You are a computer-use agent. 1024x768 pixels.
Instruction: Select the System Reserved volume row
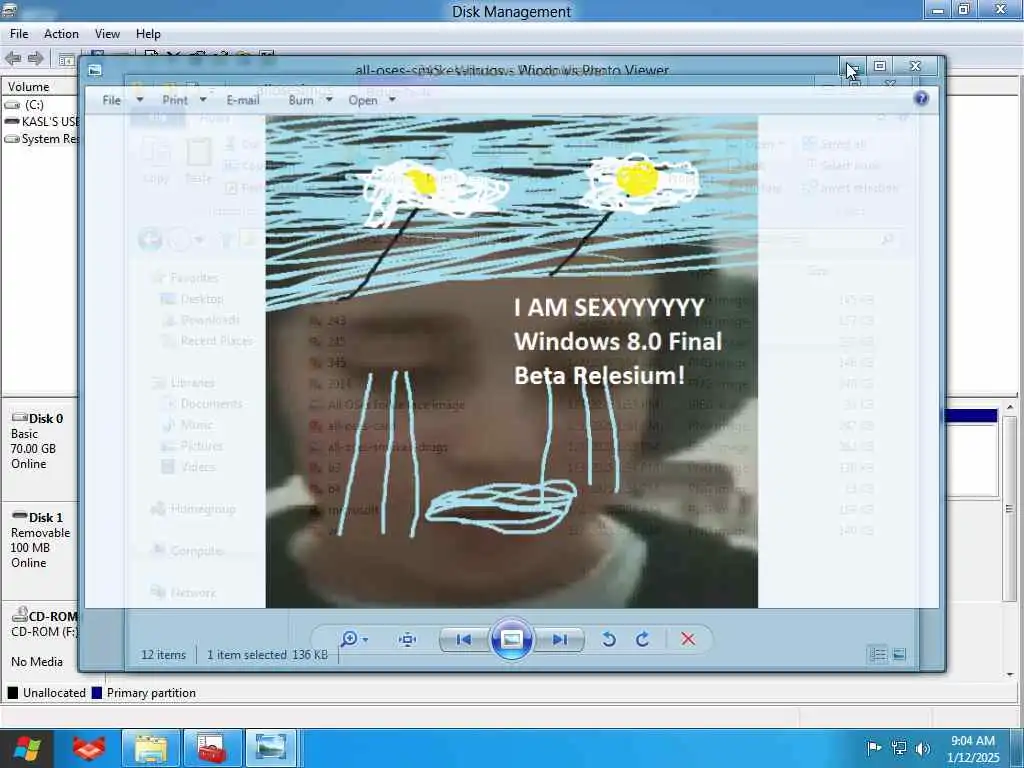click(x=40, y=138)
